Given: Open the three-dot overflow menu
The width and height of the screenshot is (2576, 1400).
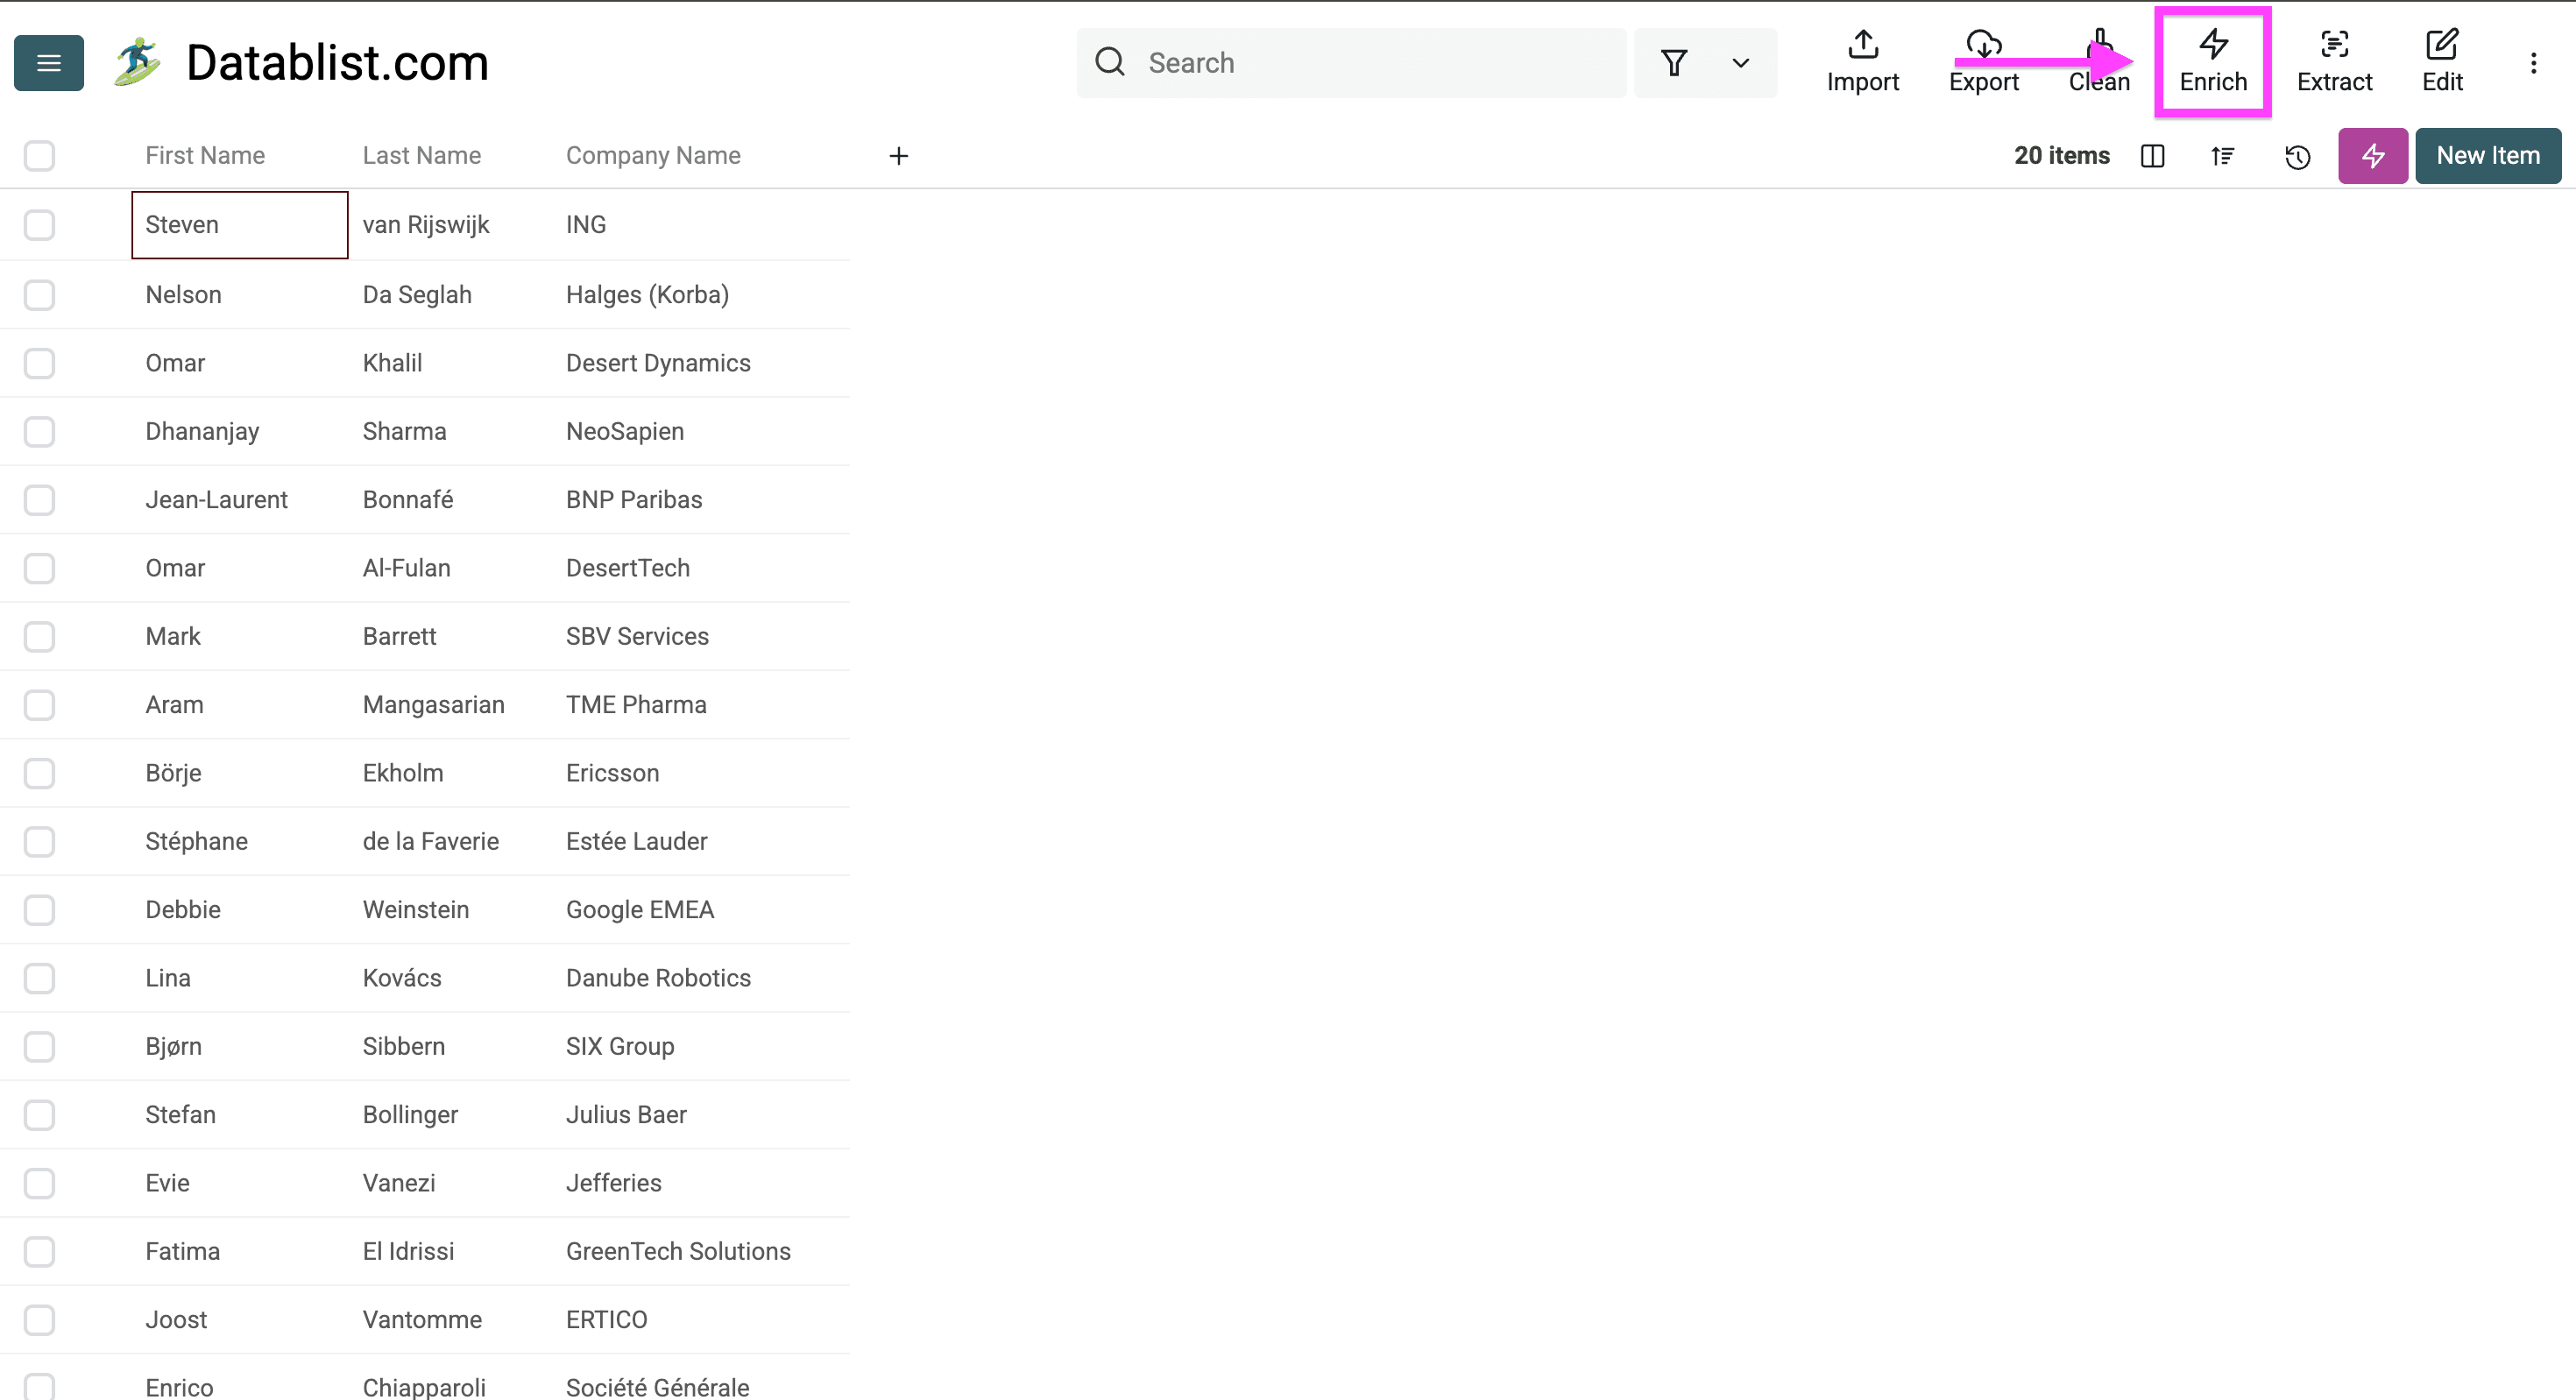Looking at the screenshot, I should 2534,62.
